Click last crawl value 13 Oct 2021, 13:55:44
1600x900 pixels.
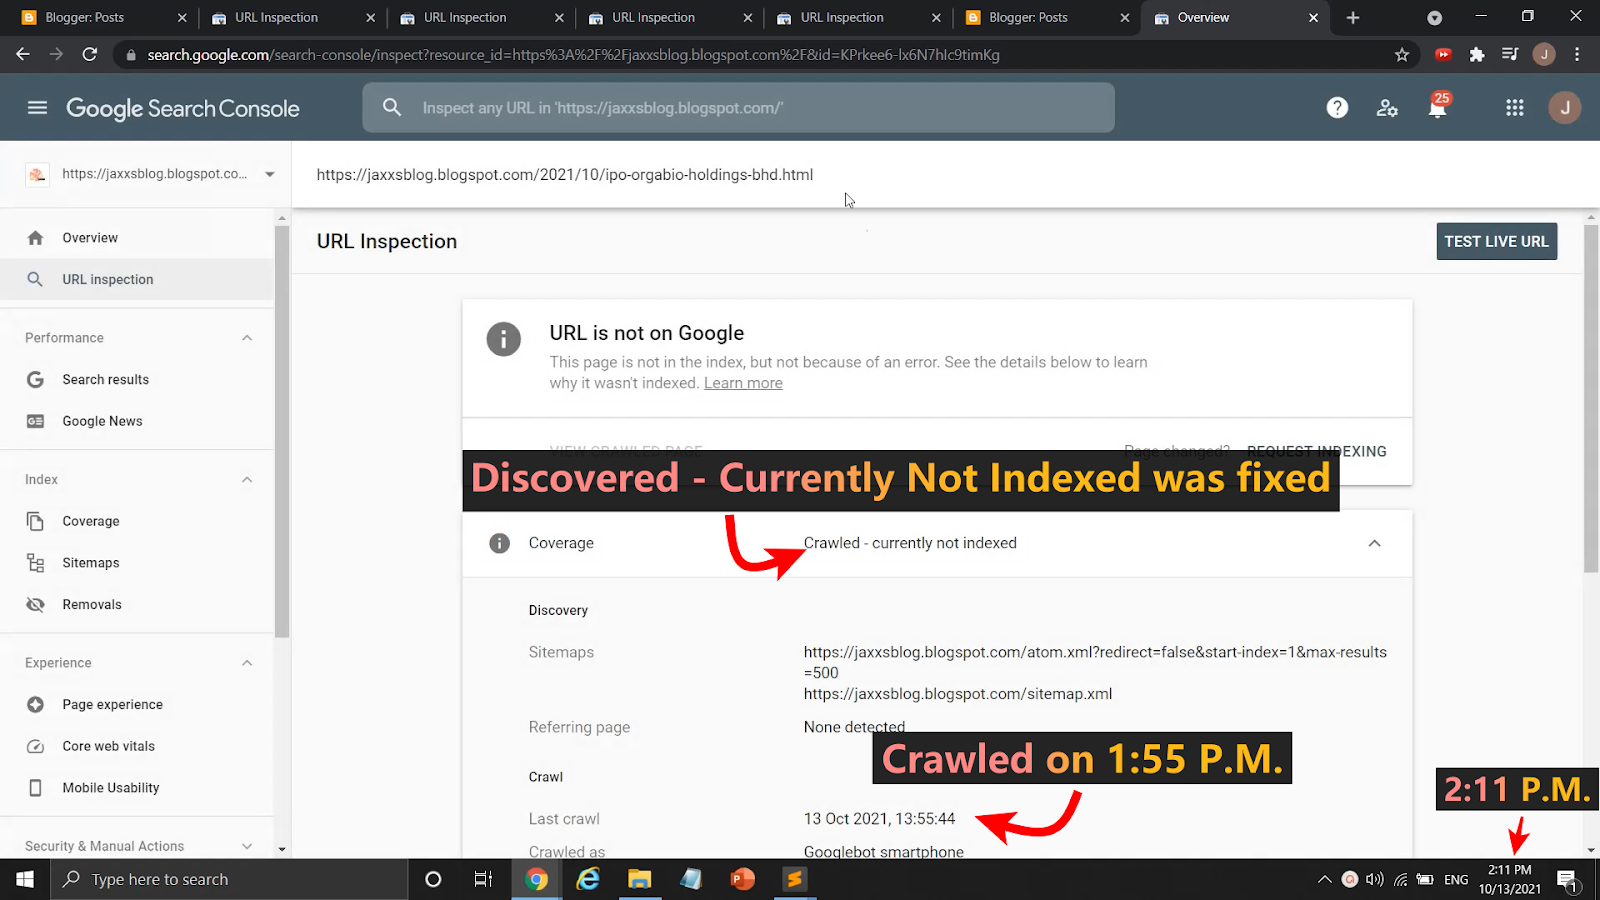tap(879, 819)
